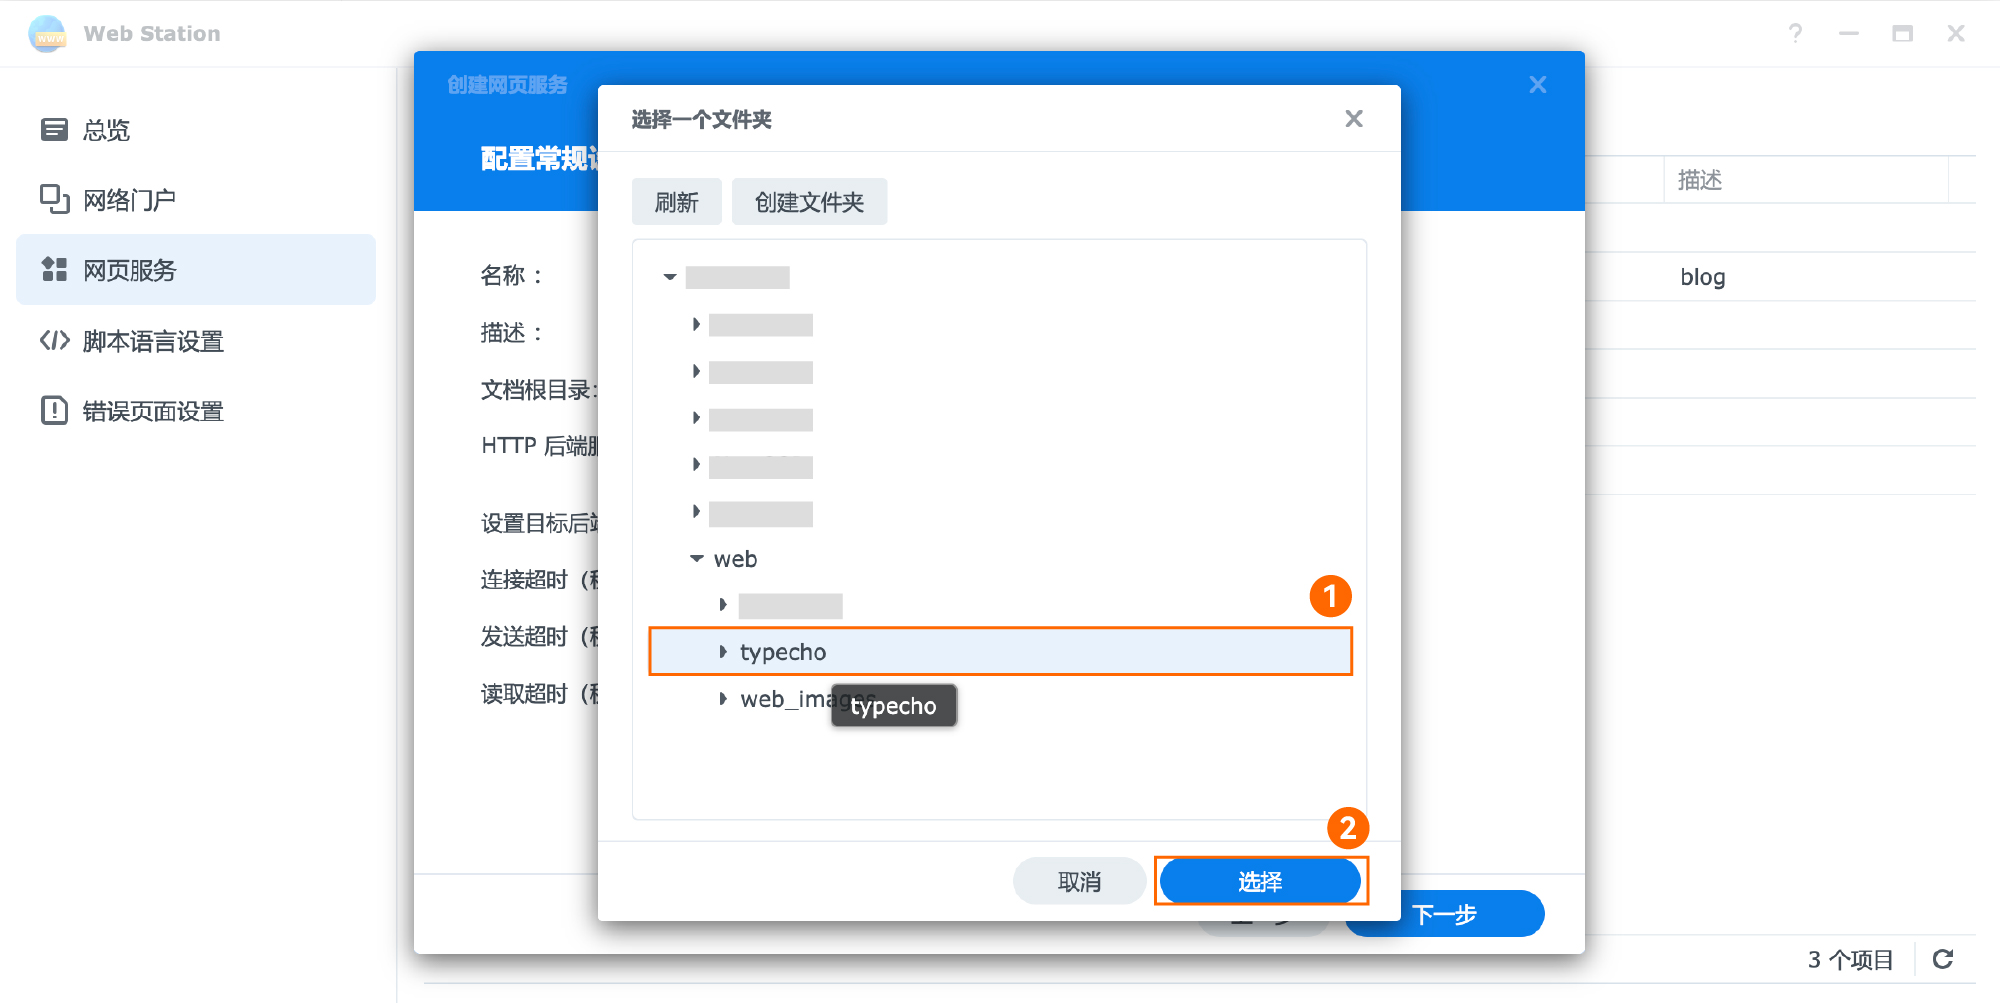This screenshot has height=1003, width=2000.
Task: Expand the web_images folder arrow
Action: click(723, 699)
